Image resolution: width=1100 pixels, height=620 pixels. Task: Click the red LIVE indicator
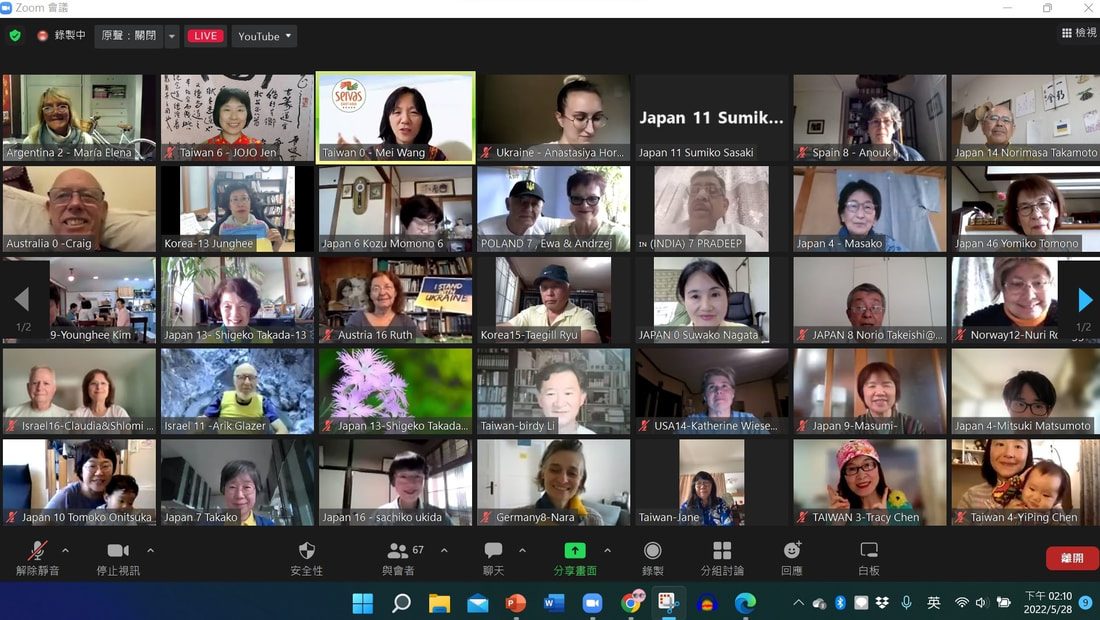coord(205,36)
